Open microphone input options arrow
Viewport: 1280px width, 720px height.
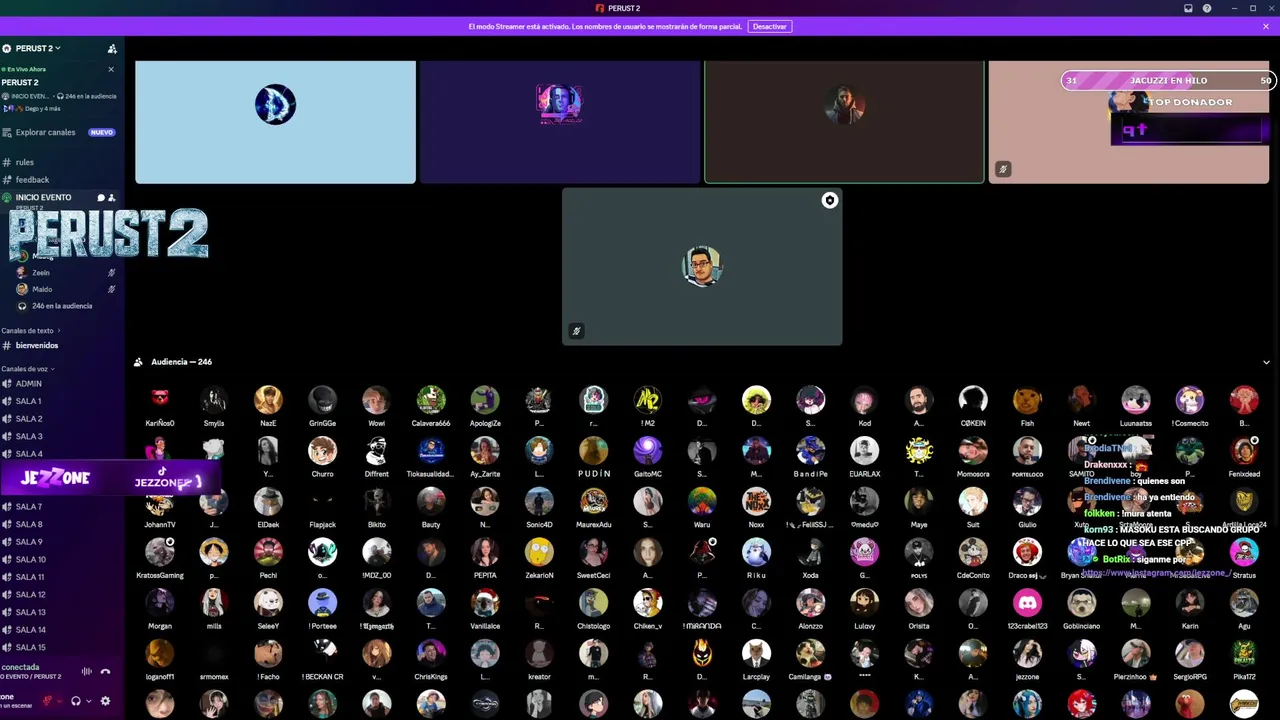59,701
